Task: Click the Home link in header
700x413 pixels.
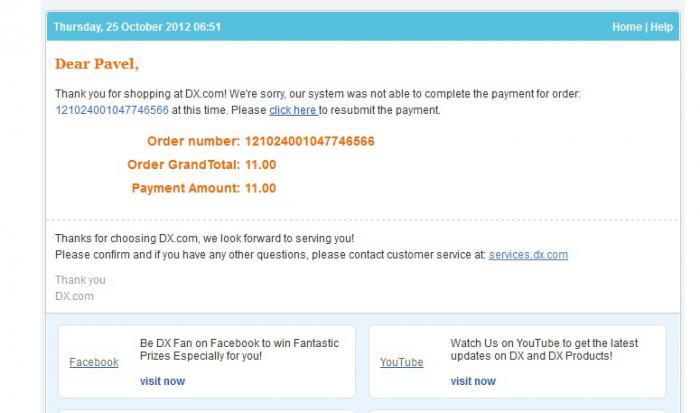Action: tap(626, 27)
